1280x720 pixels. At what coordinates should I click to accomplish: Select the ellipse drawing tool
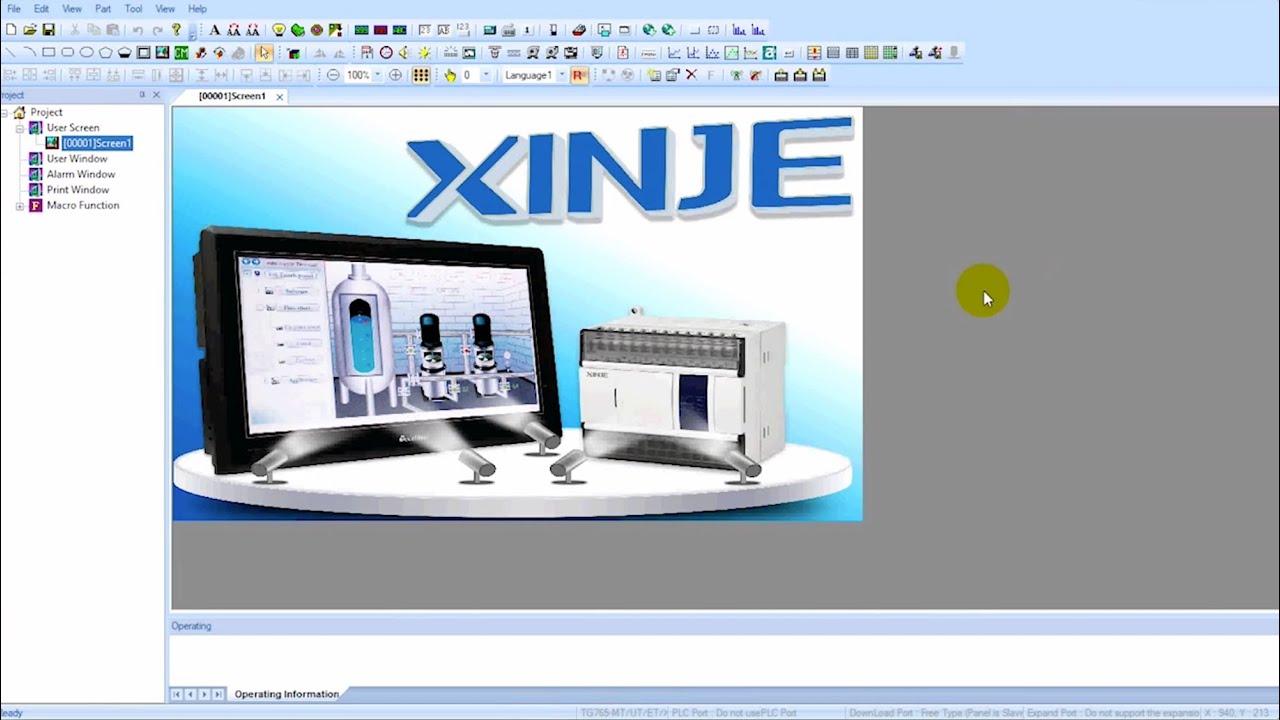(86, 52)
